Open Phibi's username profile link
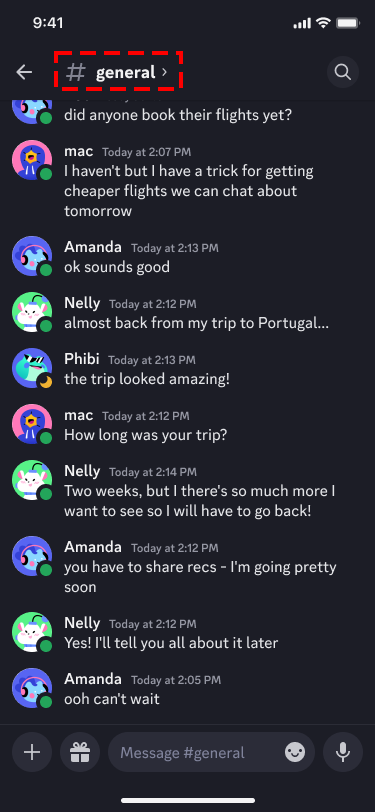Viewport: 375px width, 812px height. click(x=82, y=359)
